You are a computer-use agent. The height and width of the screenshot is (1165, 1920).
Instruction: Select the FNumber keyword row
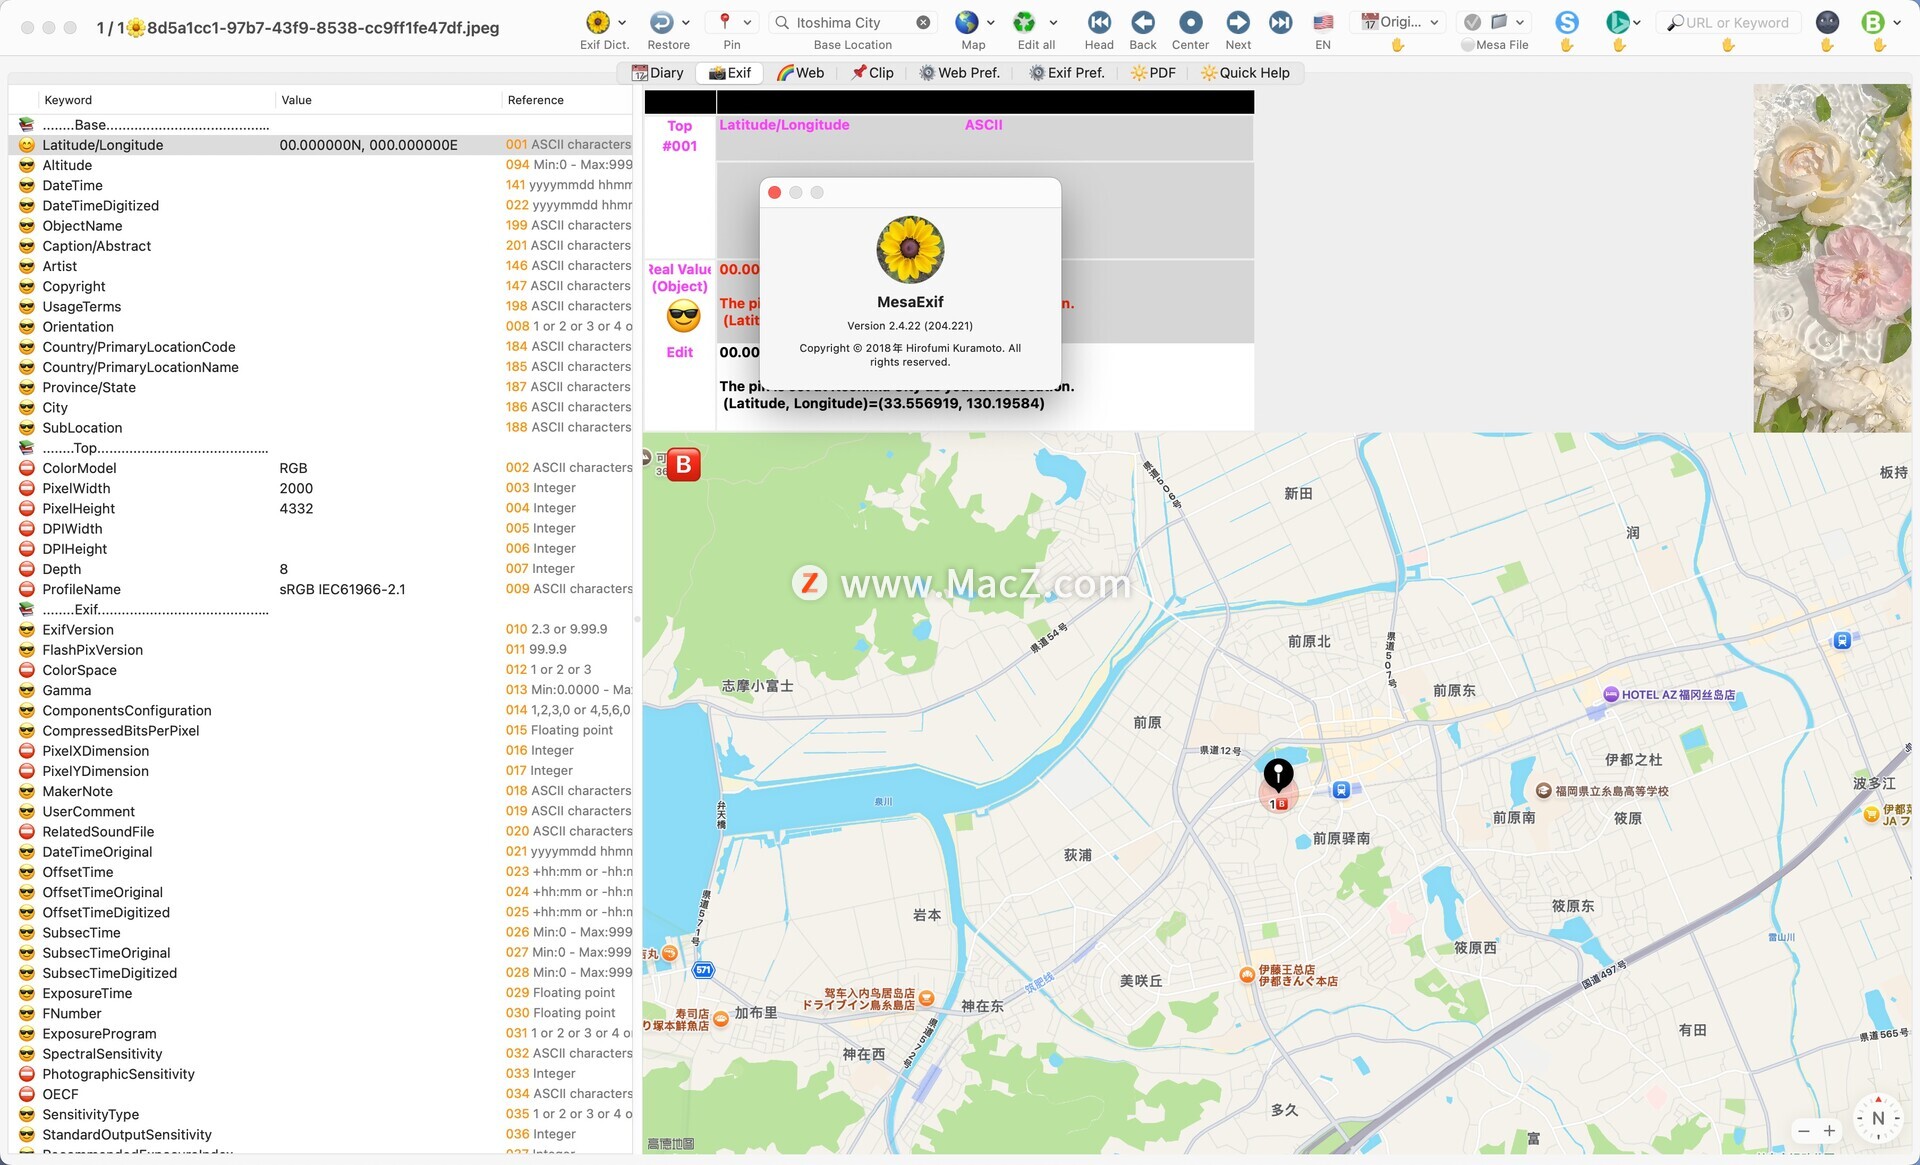321,1013
